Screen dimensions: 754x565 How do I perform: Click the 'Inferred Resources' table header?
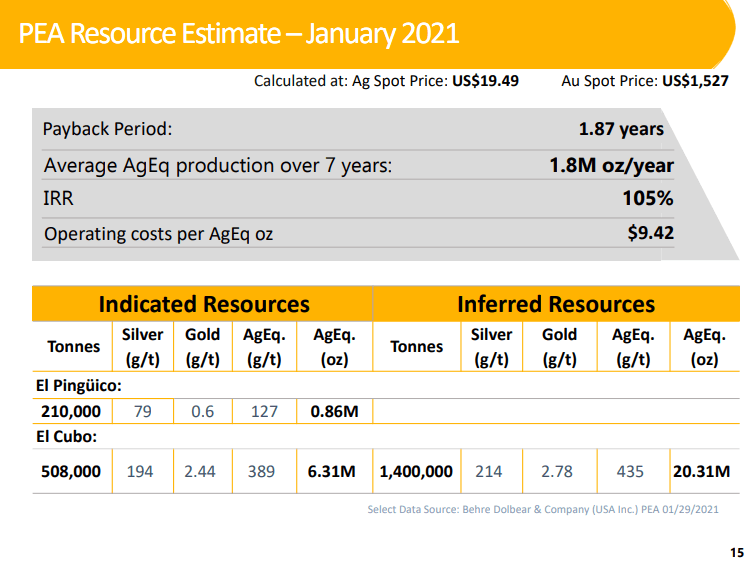tap(556, 304)
